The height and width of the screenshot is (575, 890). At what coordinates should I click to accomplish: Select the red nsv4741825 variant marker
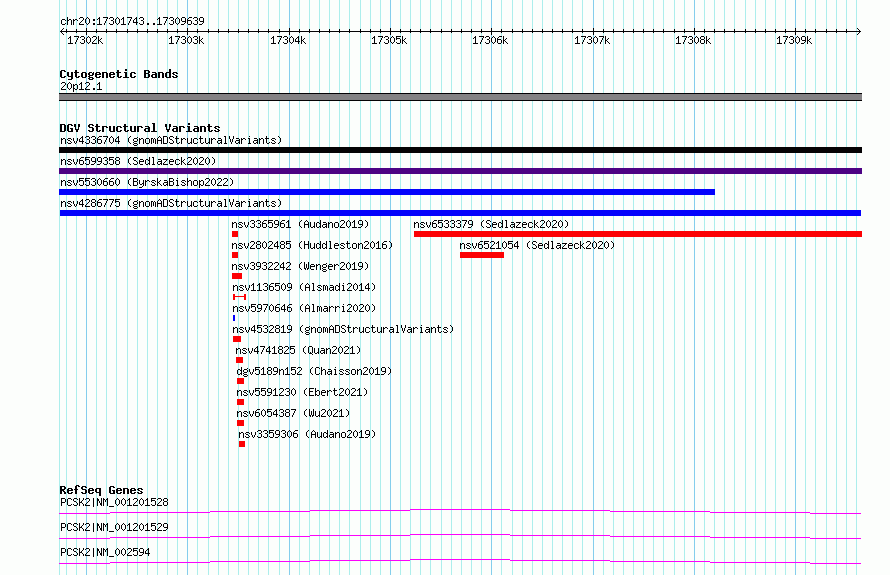click(x=240, y=360)
